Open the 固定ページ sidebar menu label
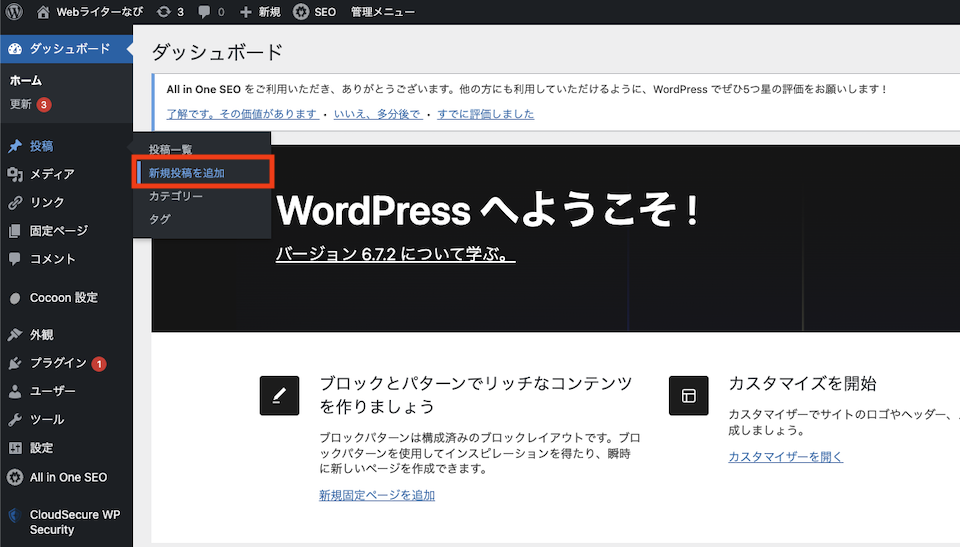The height and width of the screenshot is (547, 960). (59, 230)
